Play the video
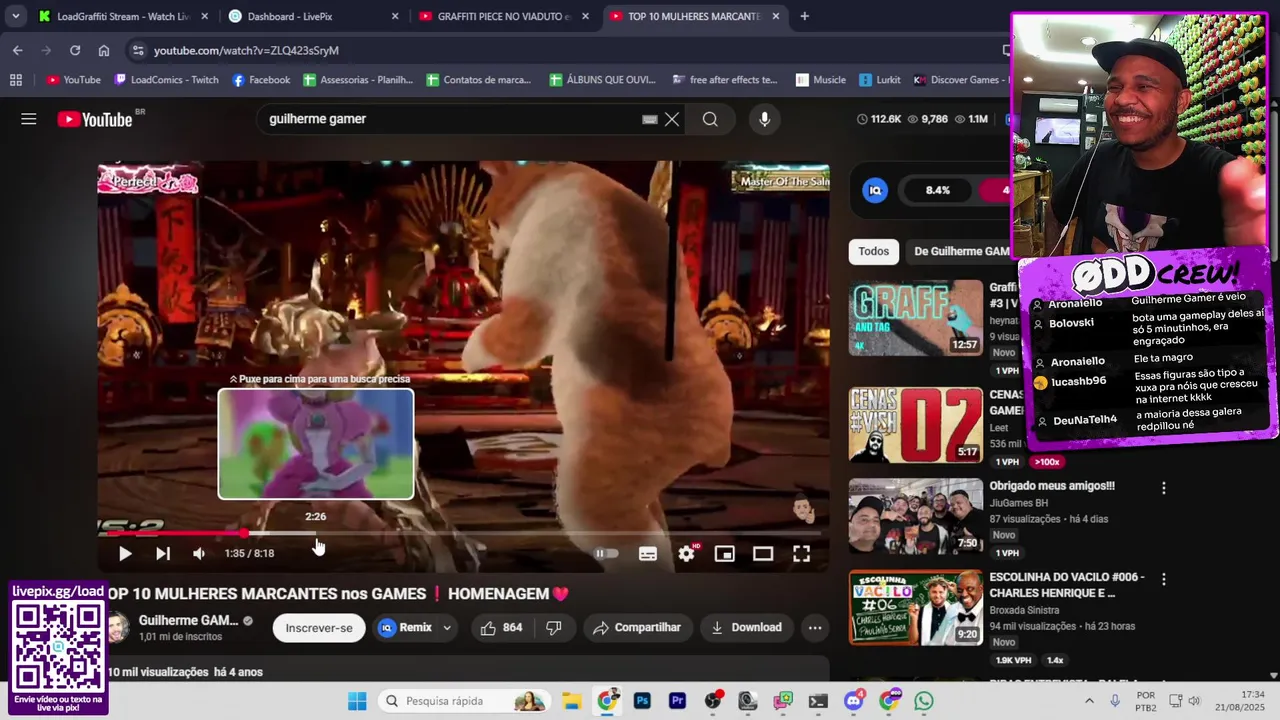This screenshot has height=720, width=1280. click(125, 553)
